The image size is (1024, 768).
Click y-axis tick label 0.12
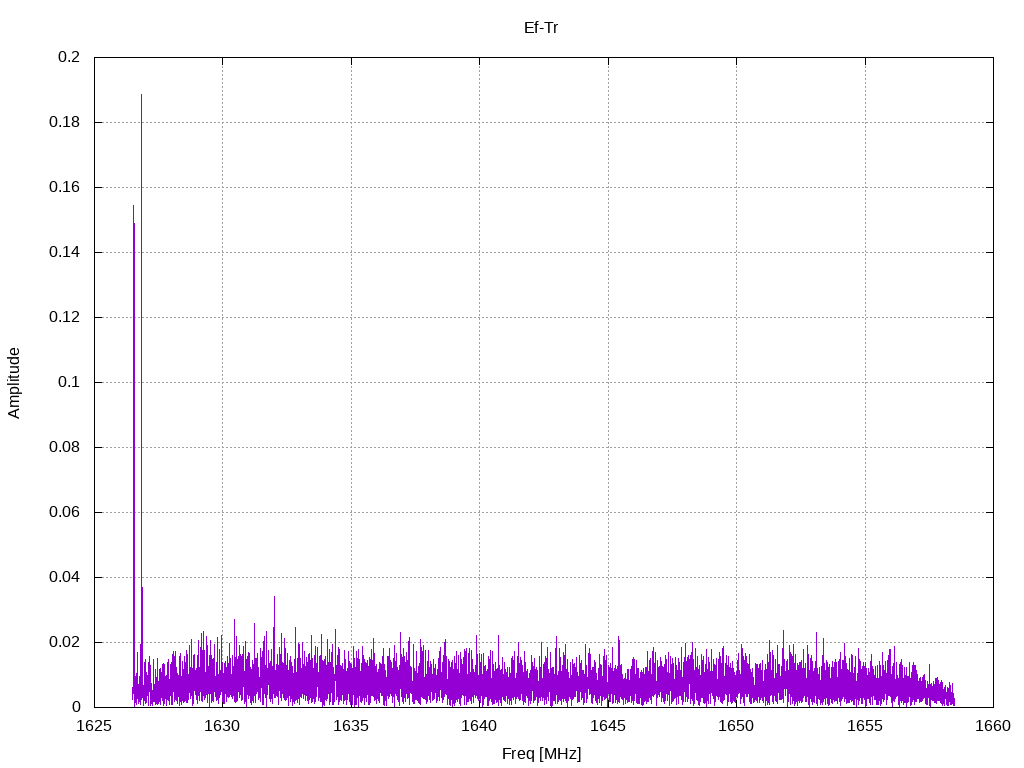[65, 317]
